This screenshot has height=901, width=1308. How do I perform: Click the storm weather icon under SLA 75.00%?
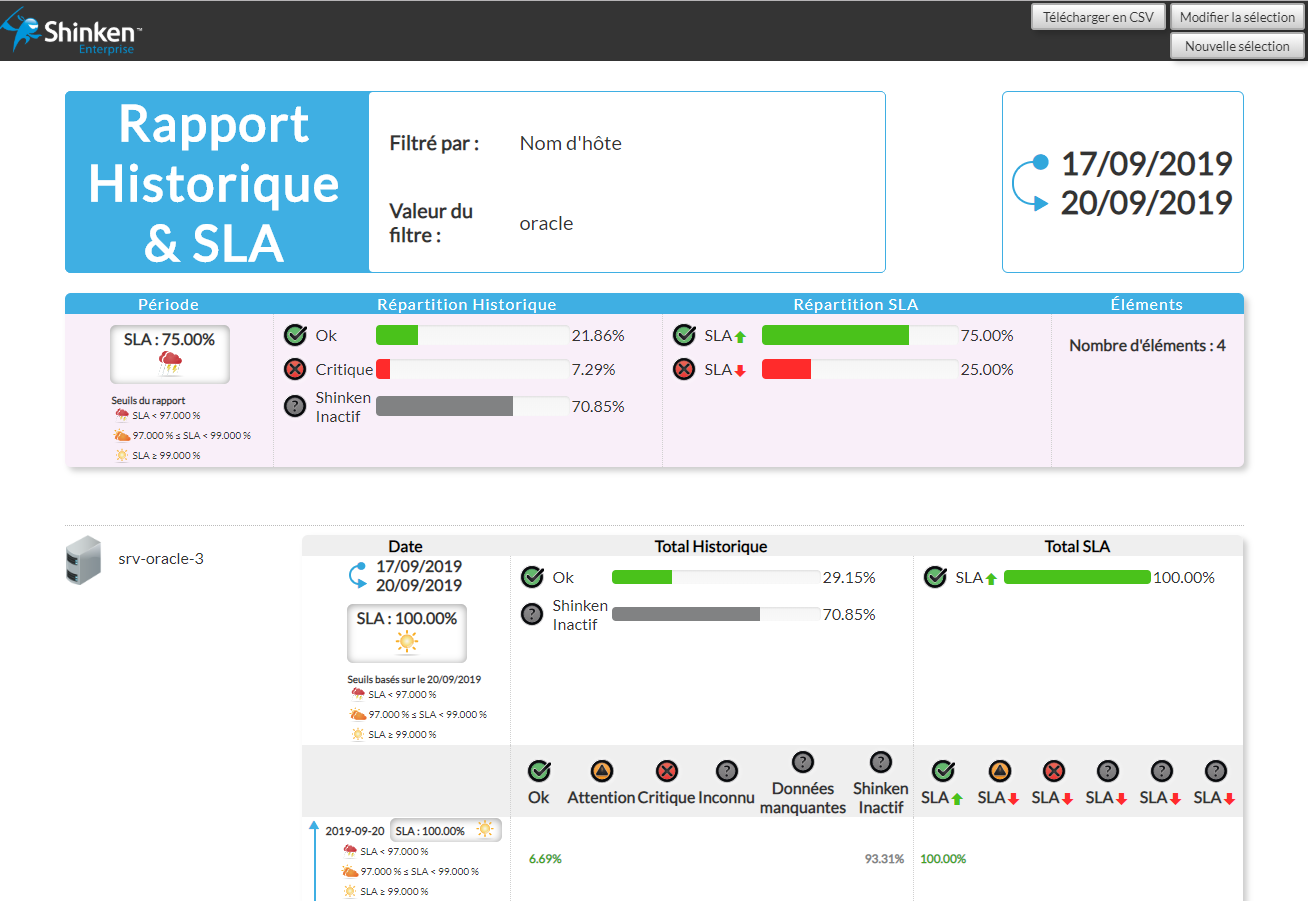(170, 363)
